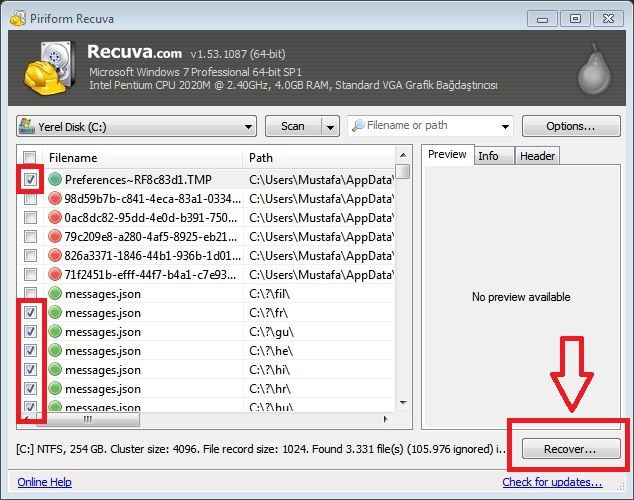Uncheck Preferences~RF8c83d1.TMP checkbox
634x500 pixels.
click(x=30, y=179)
